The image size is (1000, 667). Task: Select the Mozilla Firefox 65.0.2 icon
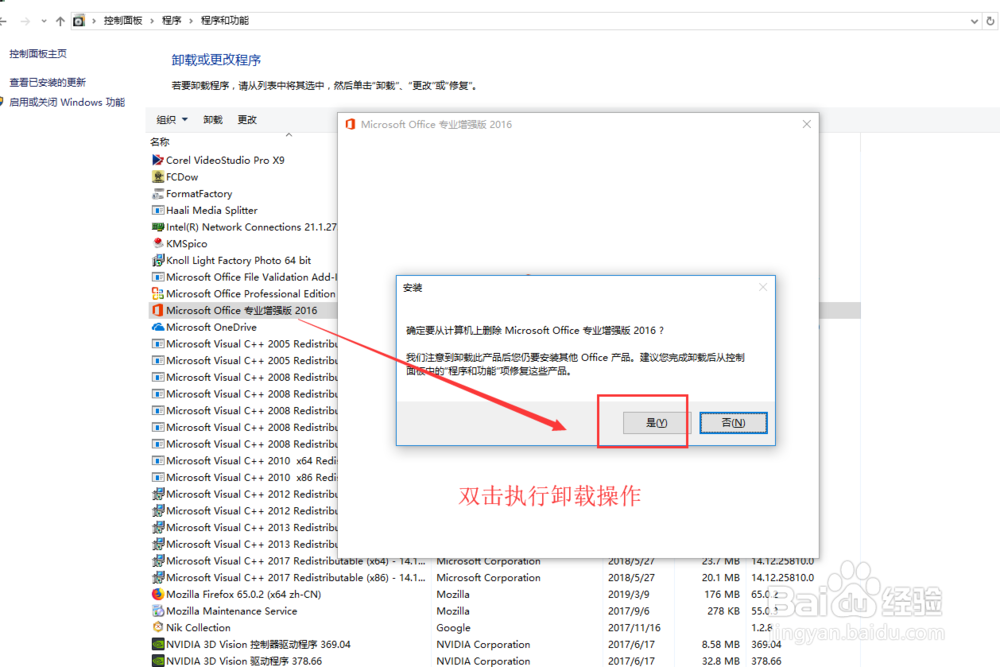click(158, 594)
